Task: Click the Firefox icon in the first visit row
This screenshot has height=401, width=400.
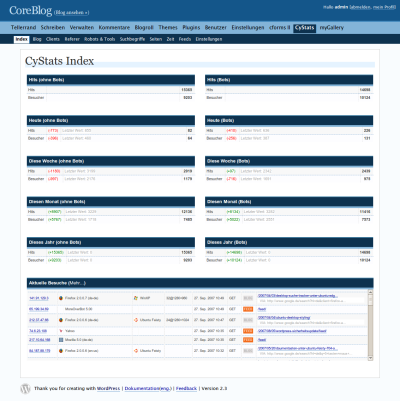Action: pos(61,298)
